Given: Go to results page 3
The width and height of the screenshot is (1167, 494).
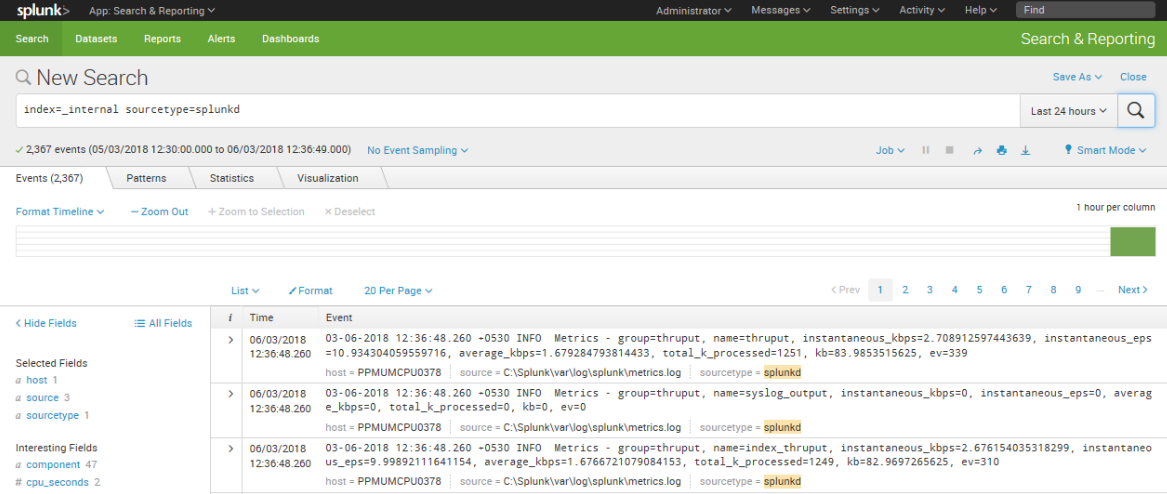Looking at the screenshot, I should coord(930,290).
